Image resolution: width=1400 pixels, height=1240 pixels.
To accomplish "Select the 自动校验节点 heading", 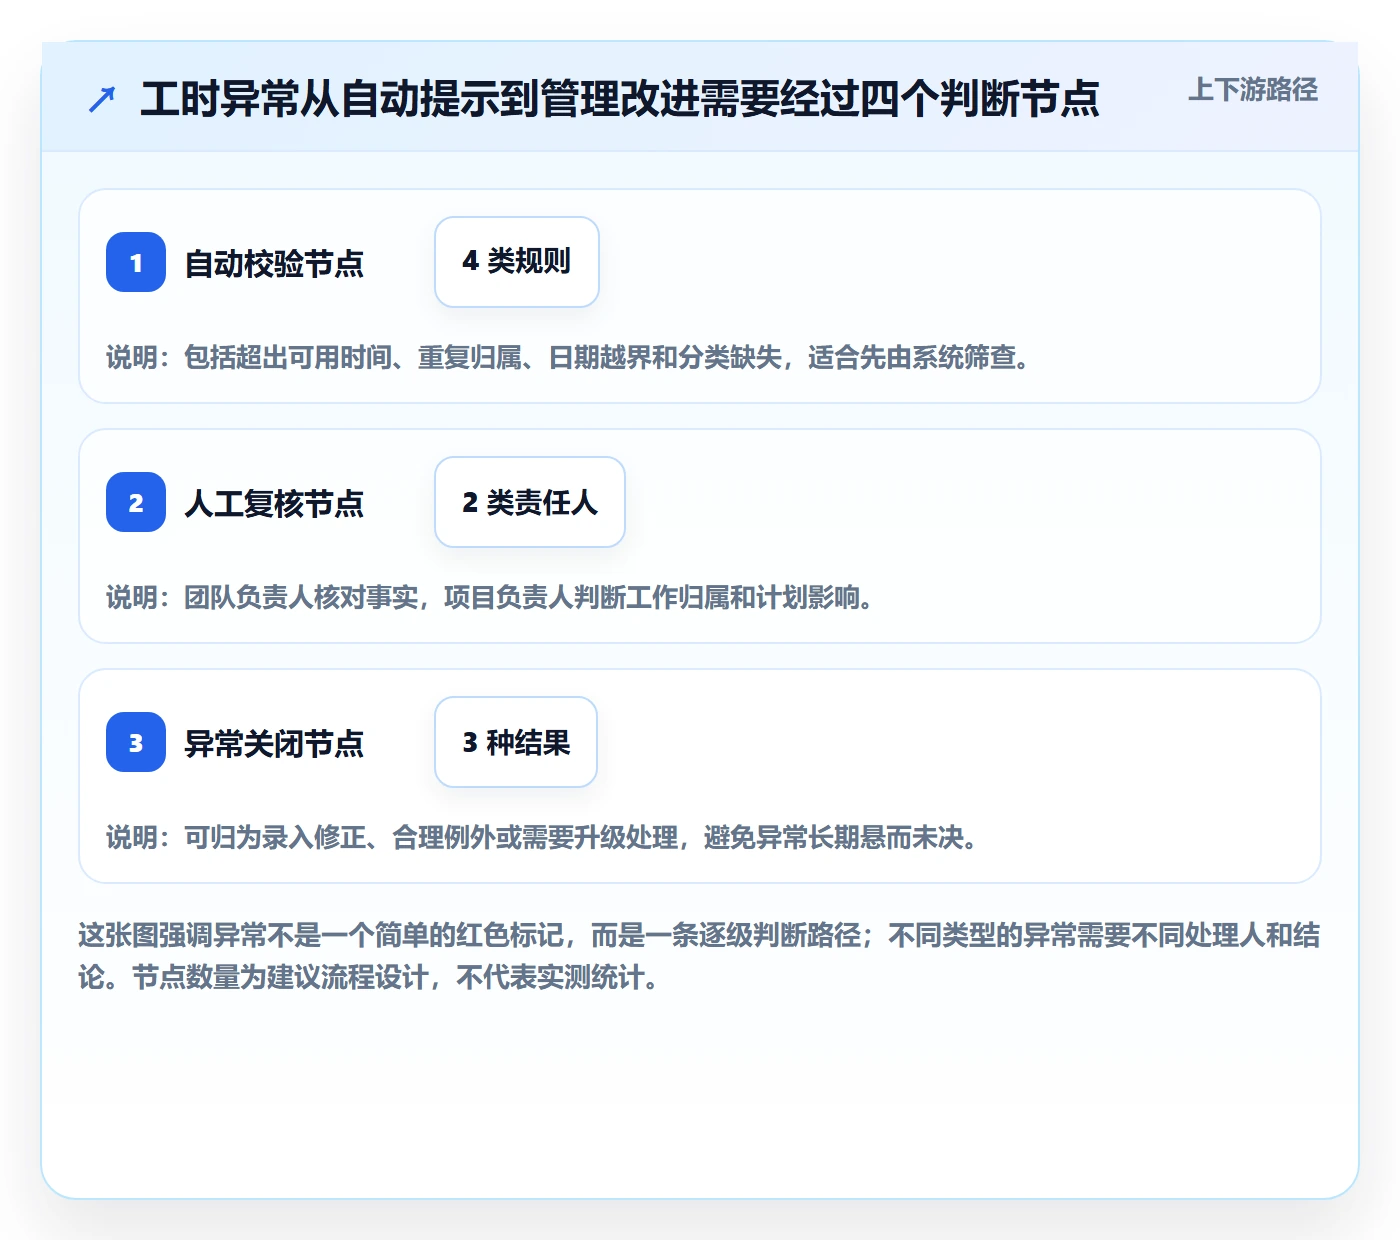I will click(x=274, y=263).
